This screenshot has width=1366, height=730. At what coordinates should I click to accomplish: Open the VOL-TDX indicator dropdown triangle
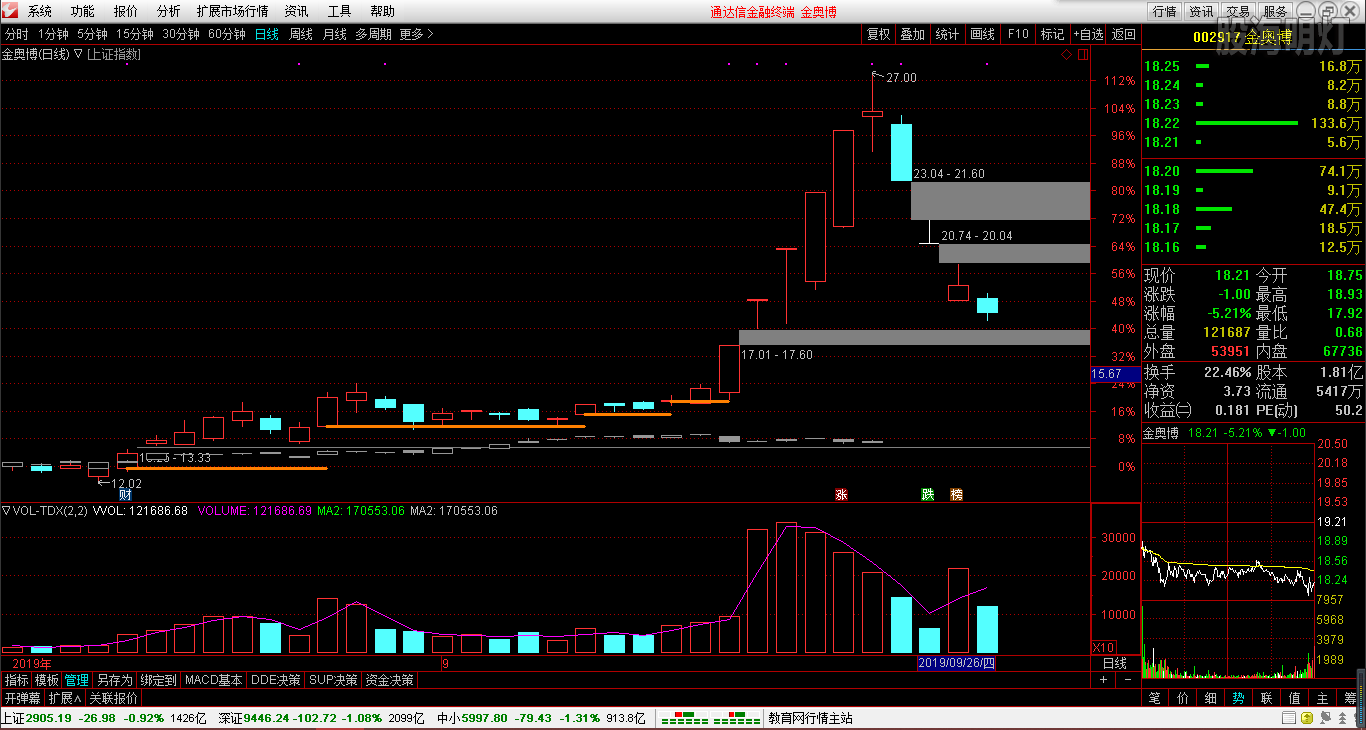[x=7, y=511]
